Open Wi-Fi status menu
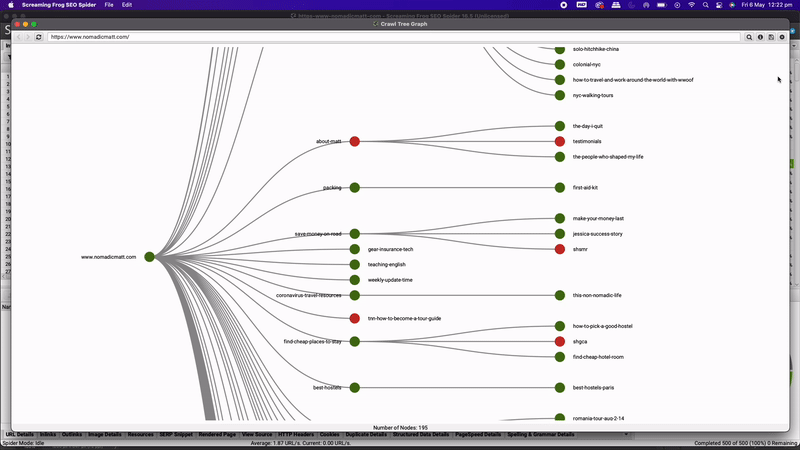The height and width of the screenshot is (450, 800). (691, 5)
